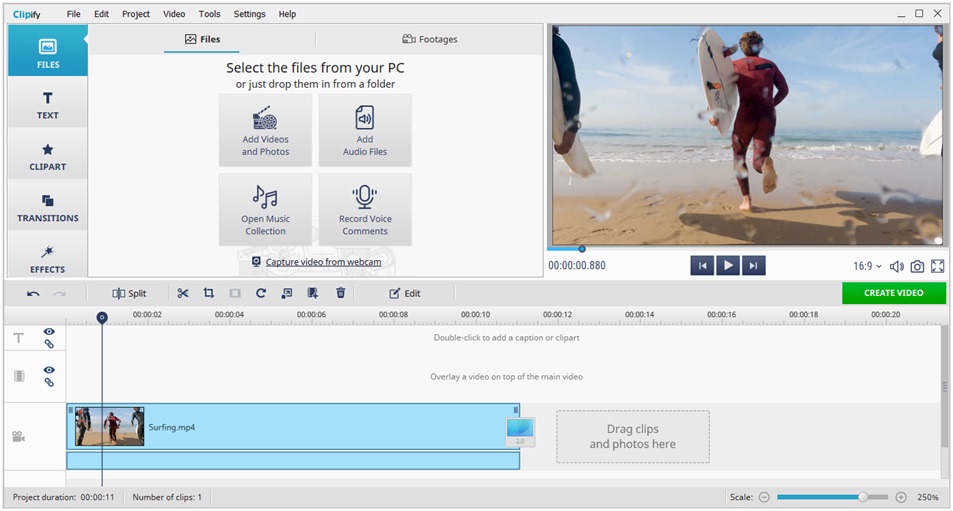Click the caption track T icon

click(19, 338)
